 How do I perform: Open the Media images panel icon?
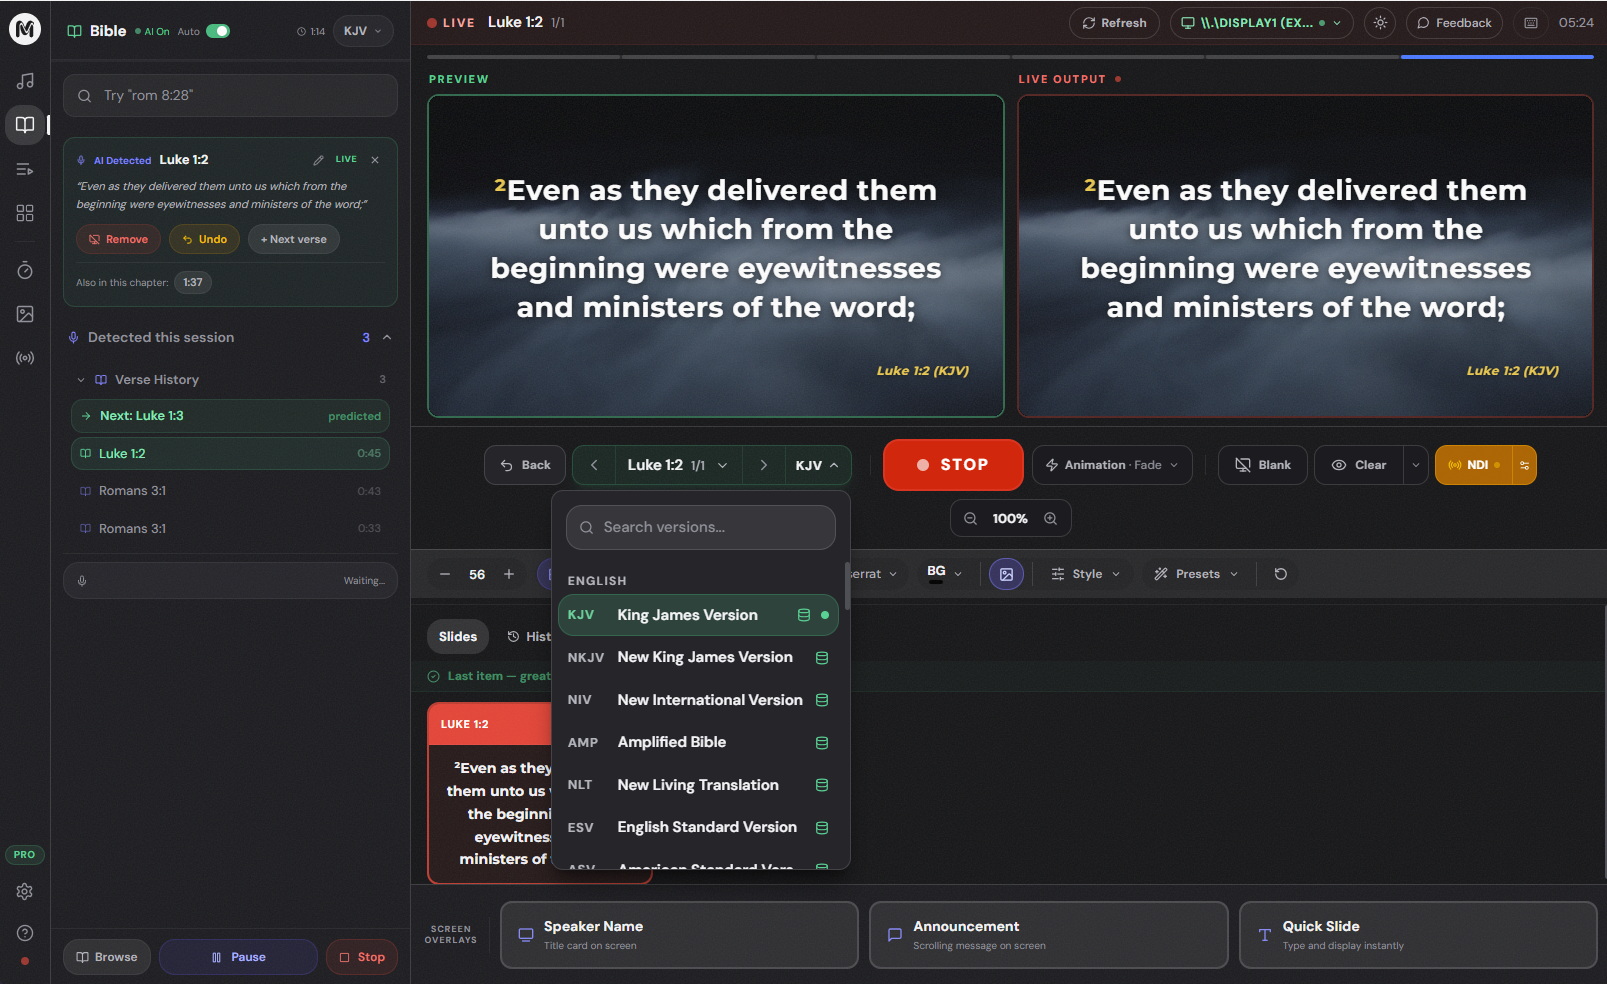25,313
